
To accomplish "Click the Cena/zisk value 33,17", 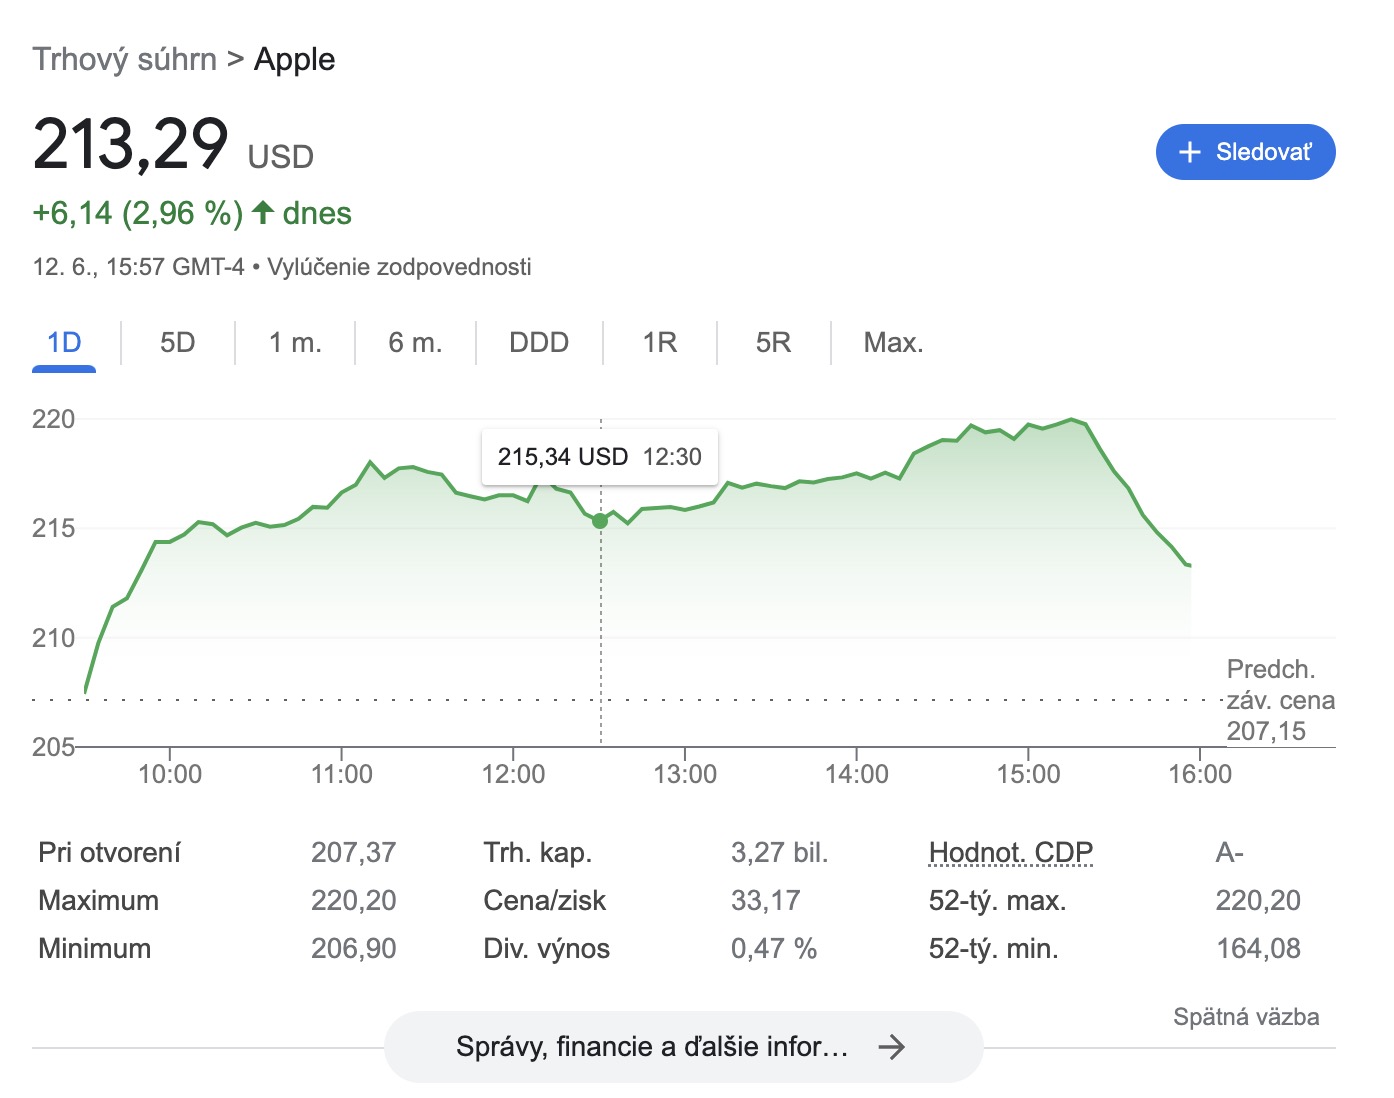I will pyautogui.click(x=765, y=900).
